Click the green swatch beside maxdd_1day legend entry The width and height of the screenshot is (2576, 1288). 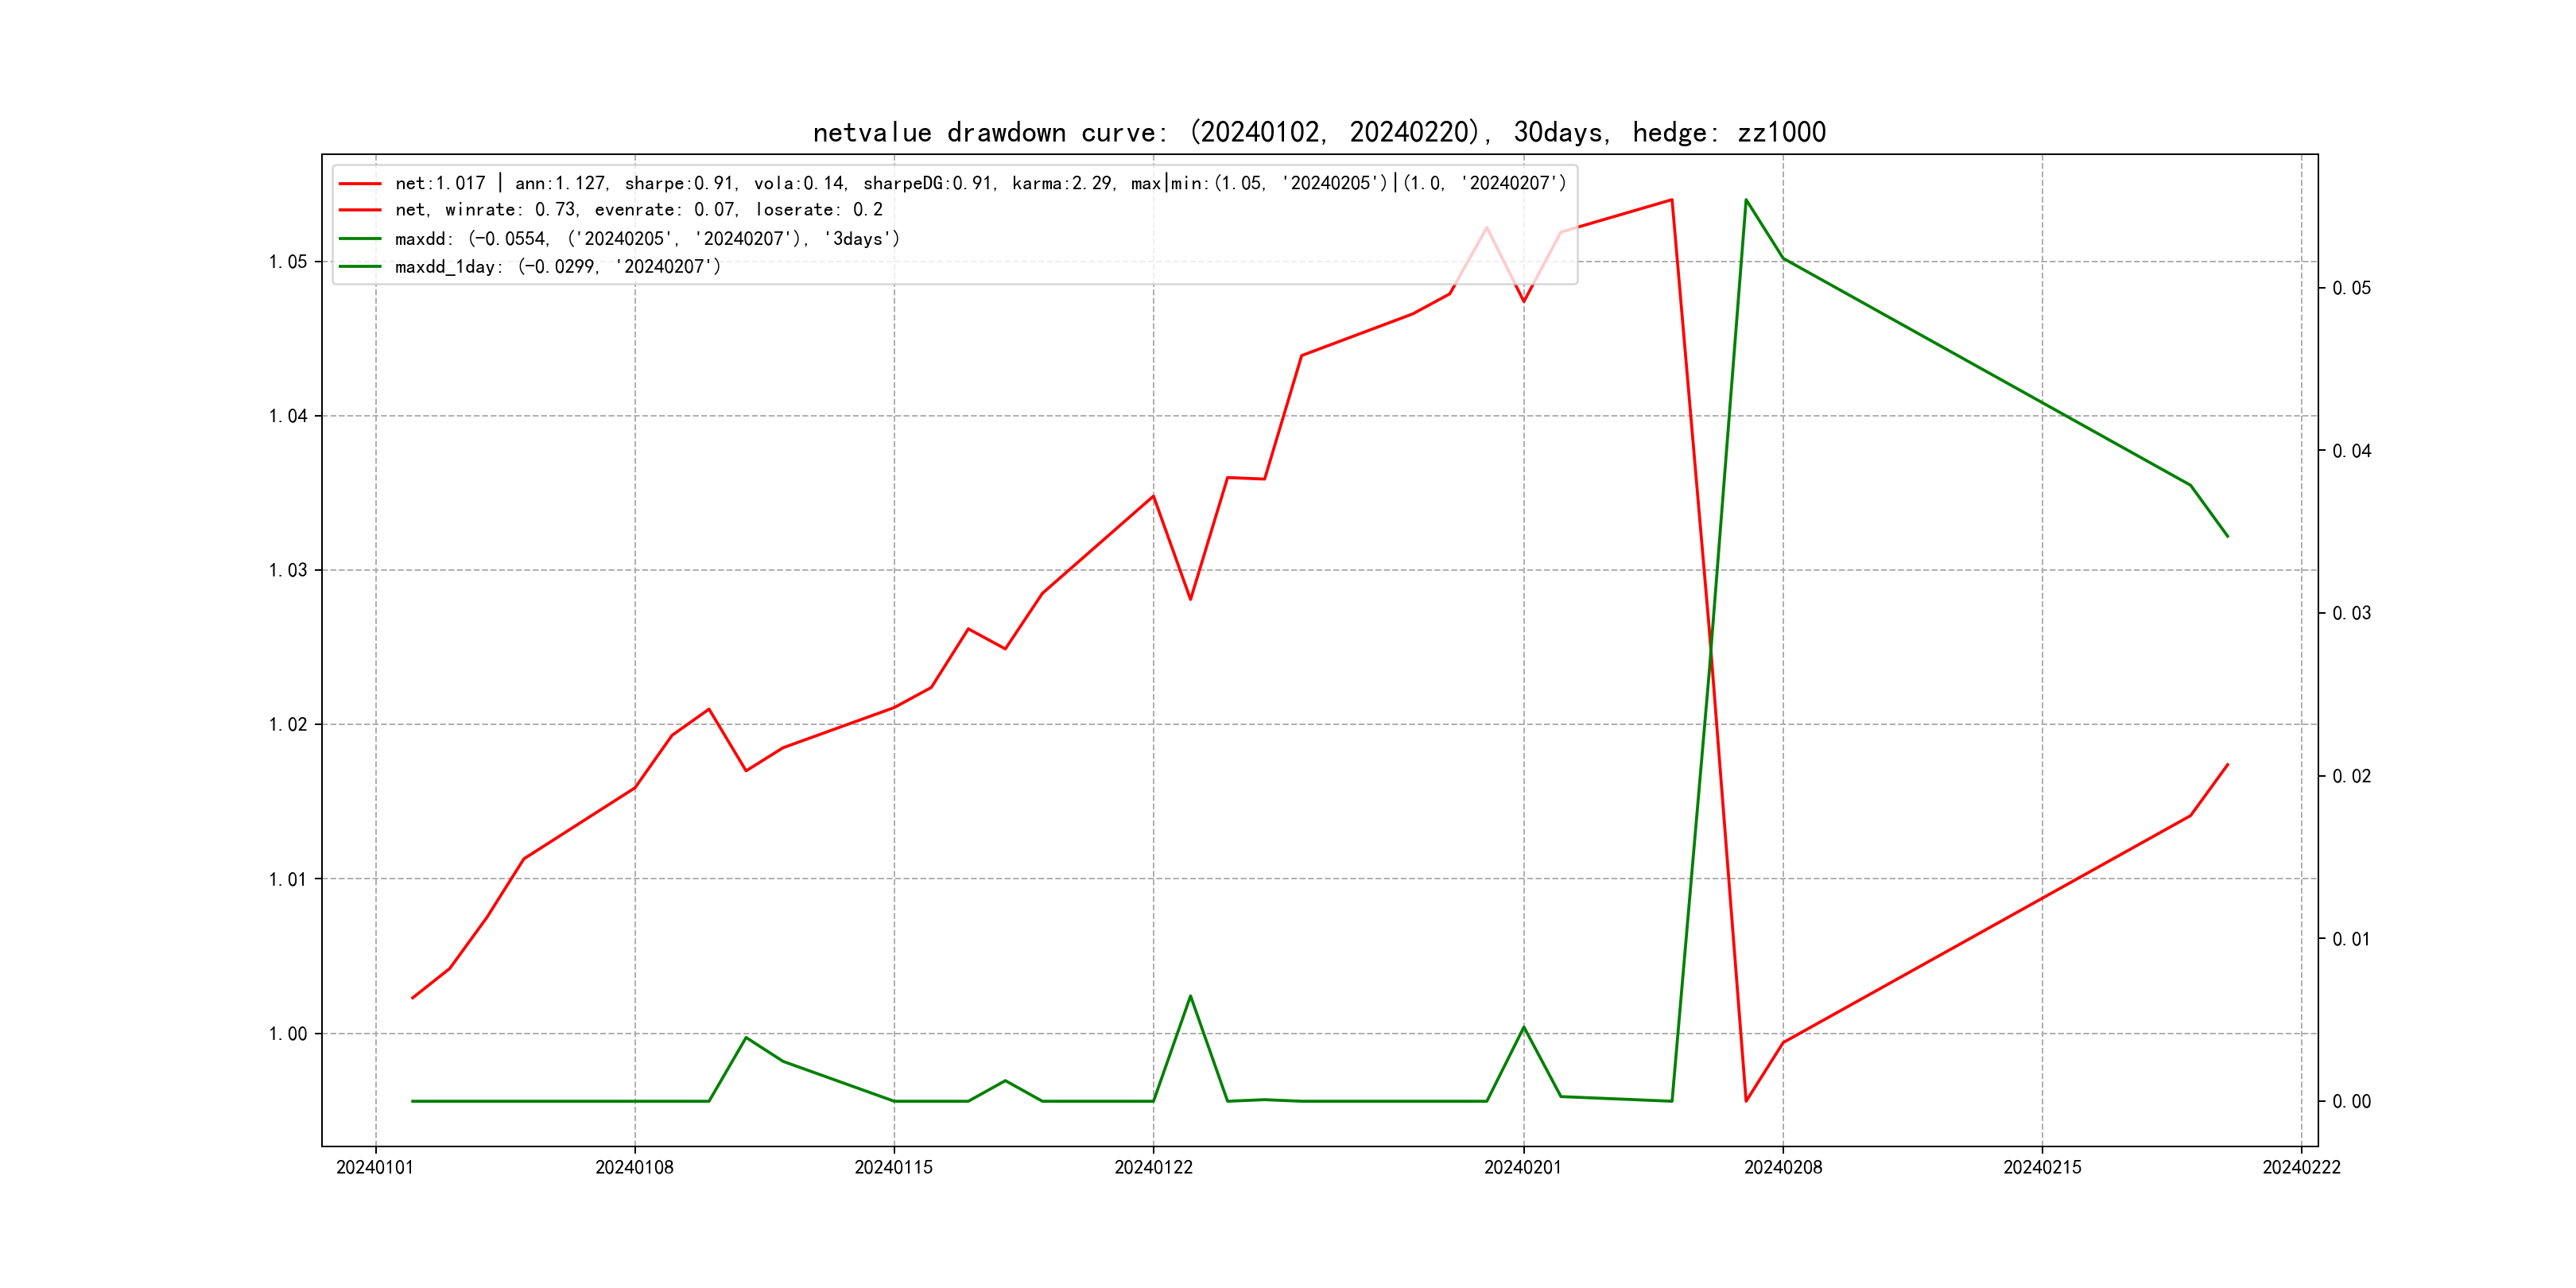[x=360, y=267]
